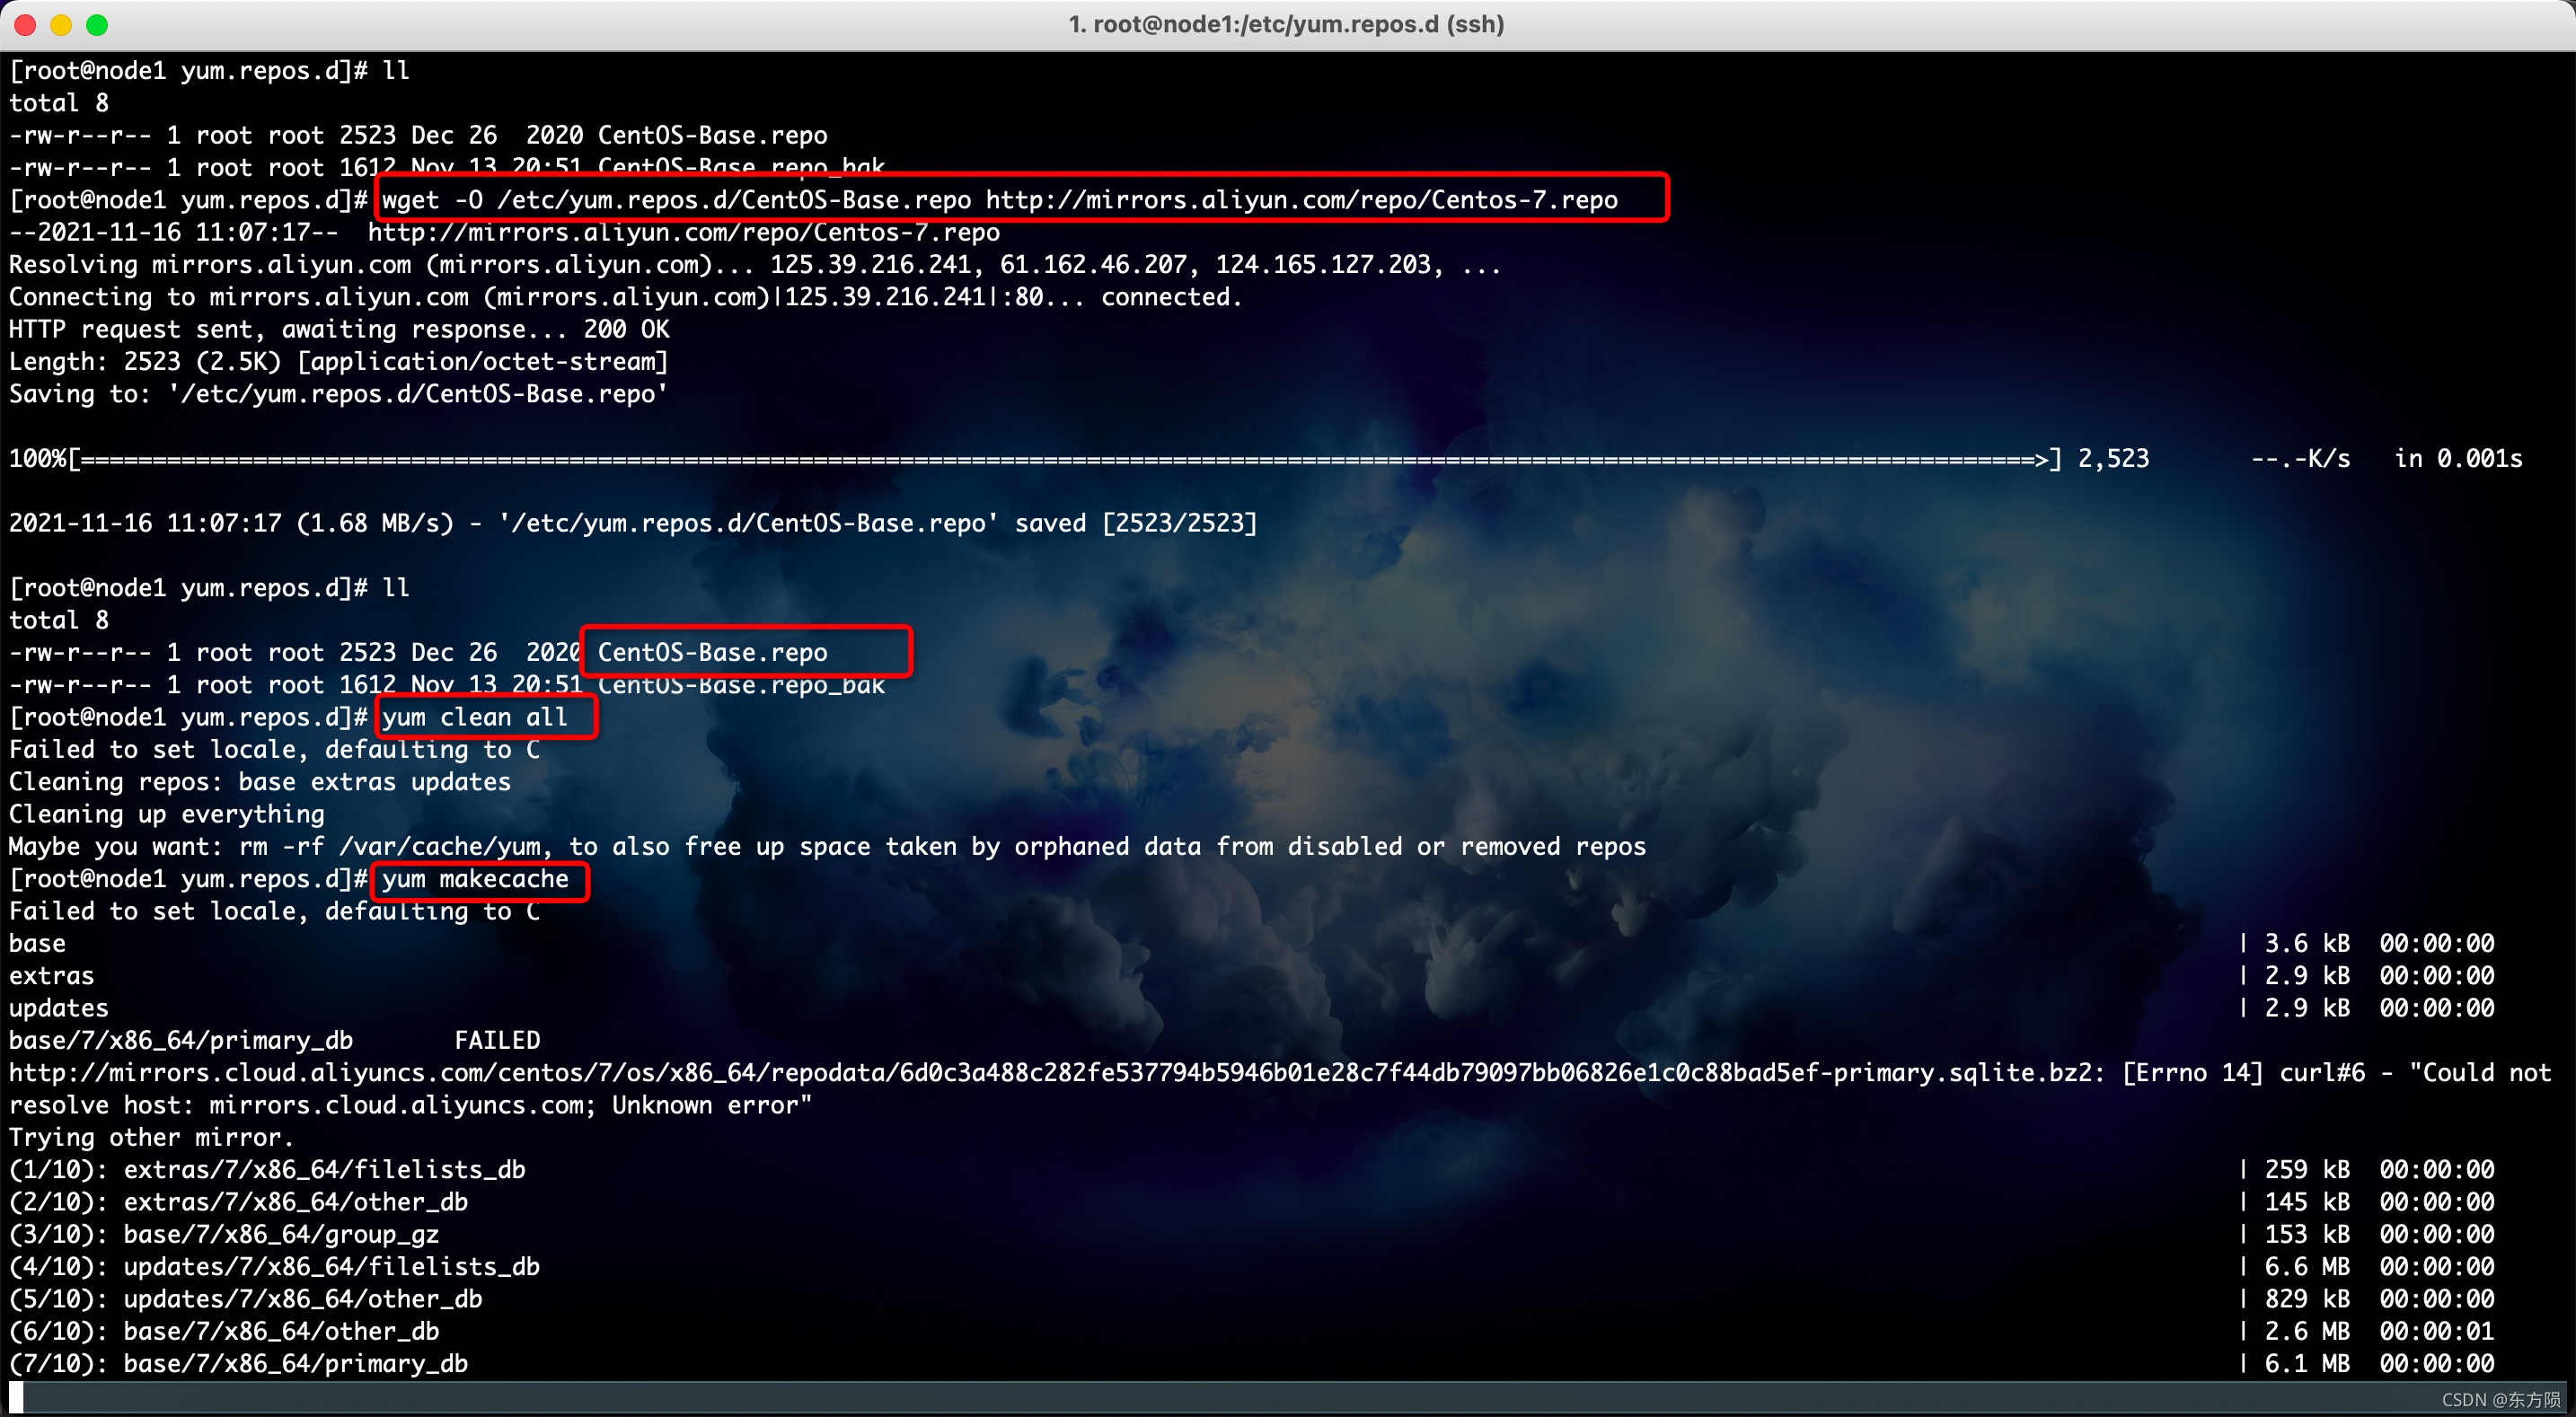Click the window title root@node1:/etc/yum.repos.d (ssh)

[x=1286, y=24]
